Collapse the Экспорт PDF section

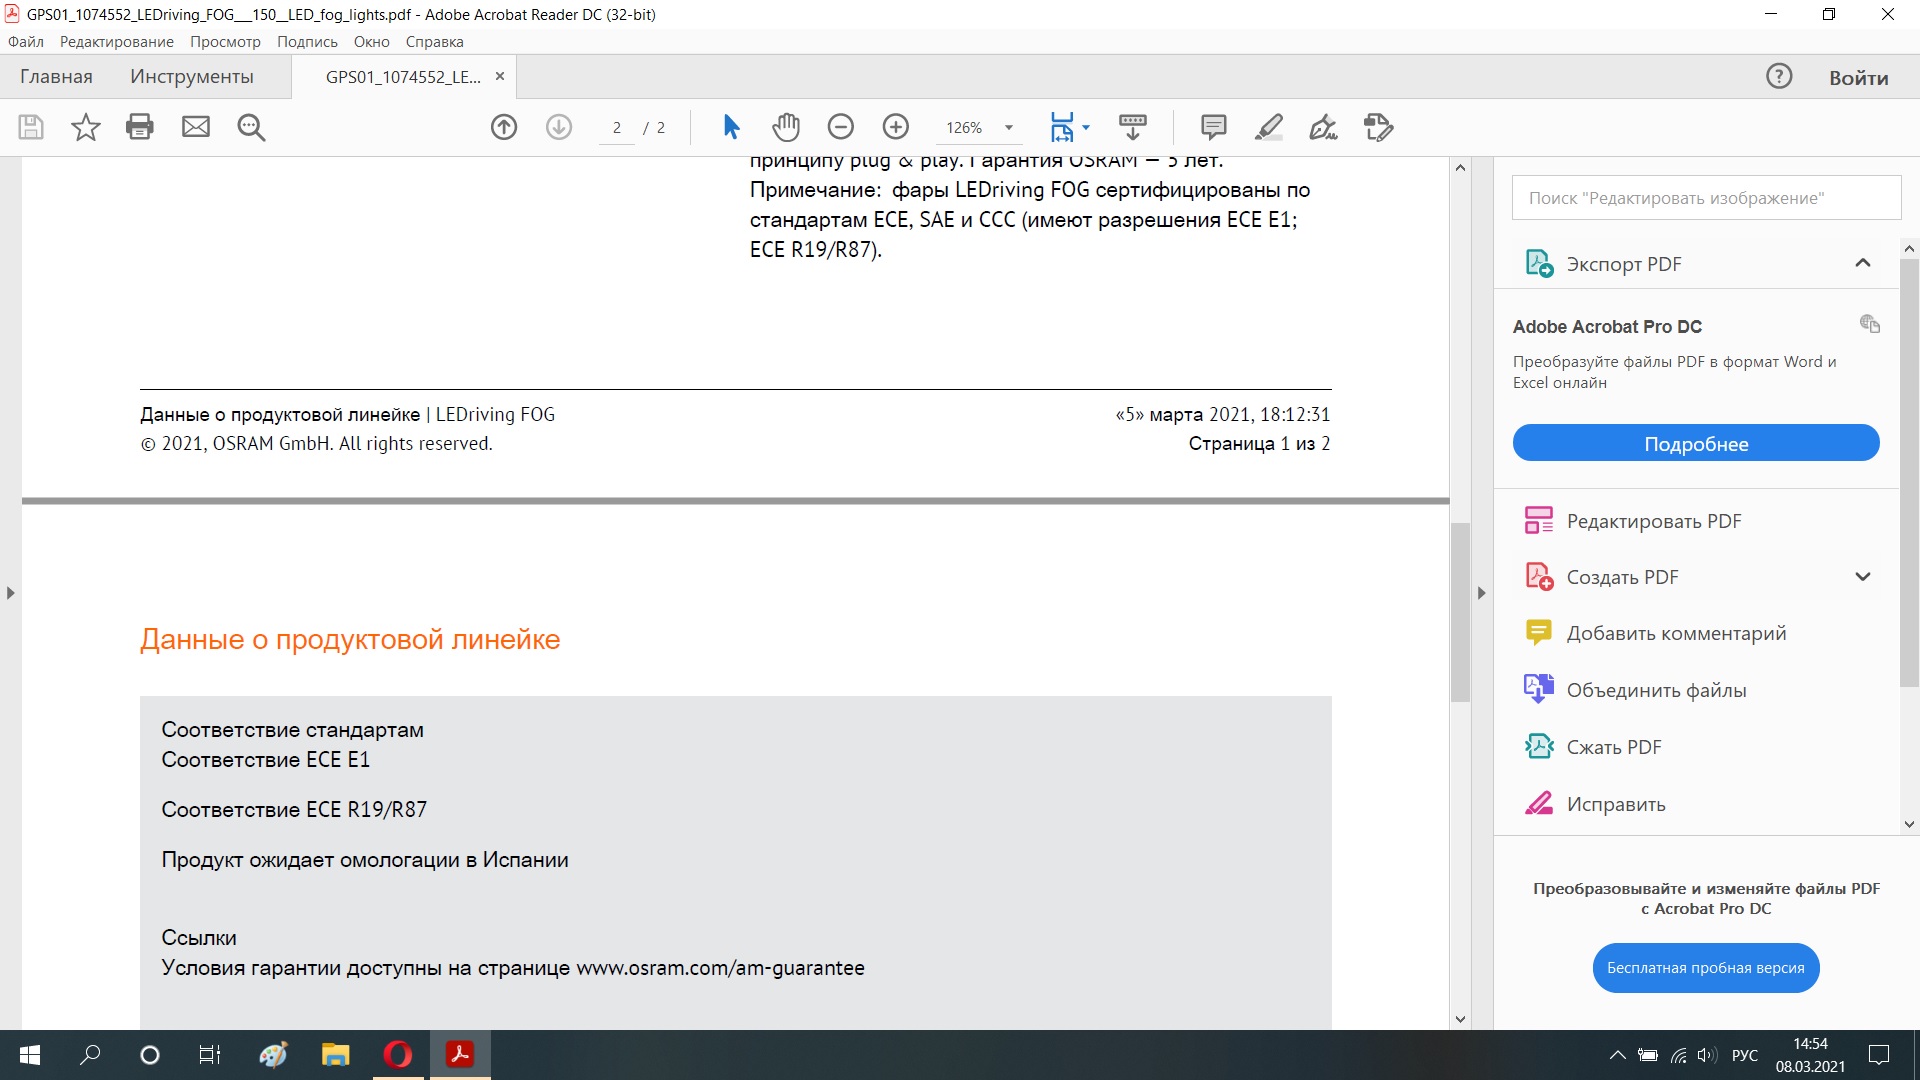(1862, 263)
